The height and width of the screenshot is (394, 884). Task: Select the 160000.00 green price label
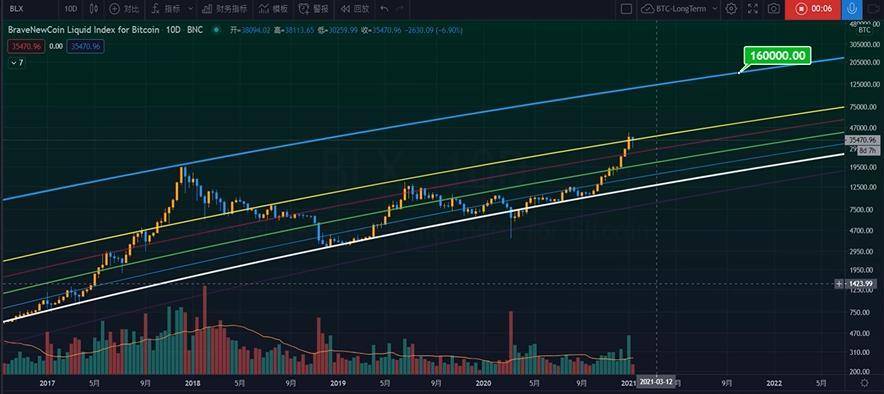(777, 55)
